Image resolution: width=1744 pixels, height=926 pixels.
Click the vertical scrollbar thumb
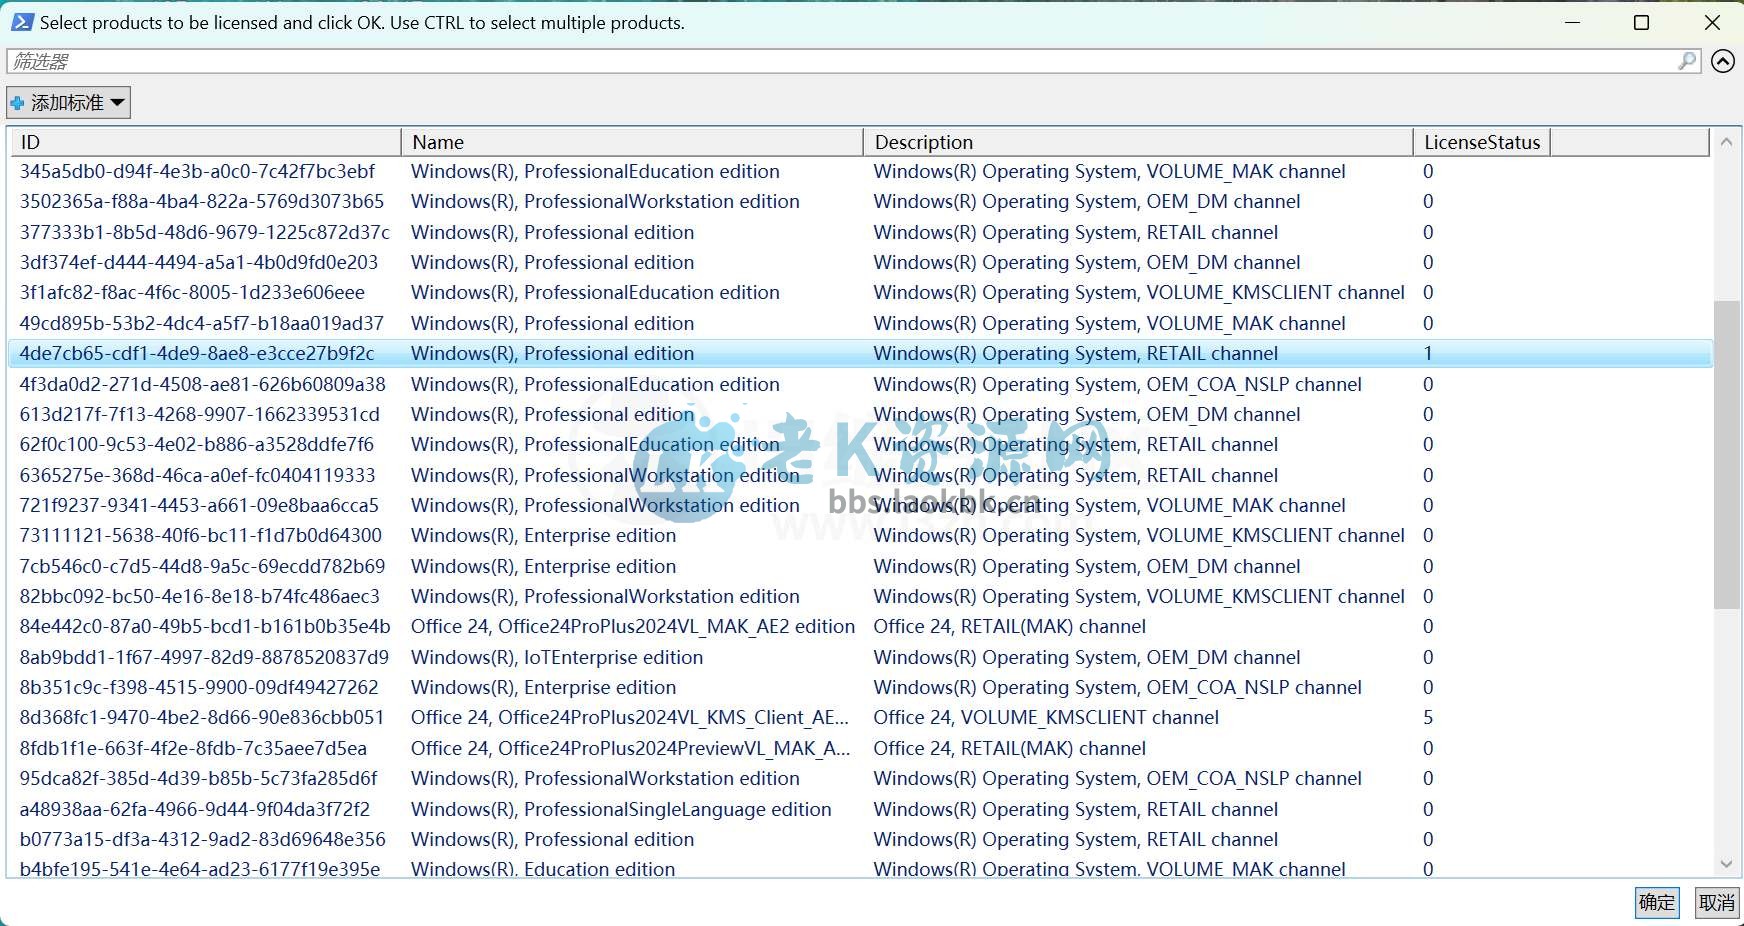tap(1726, 454)
